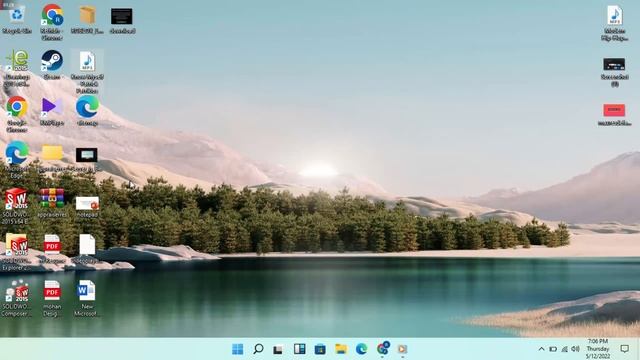Viewport: 640px width, 360px height.
Task: Expand the hidden system tray icons chevron
Action: pyautogui.click(x=541, y=349)
